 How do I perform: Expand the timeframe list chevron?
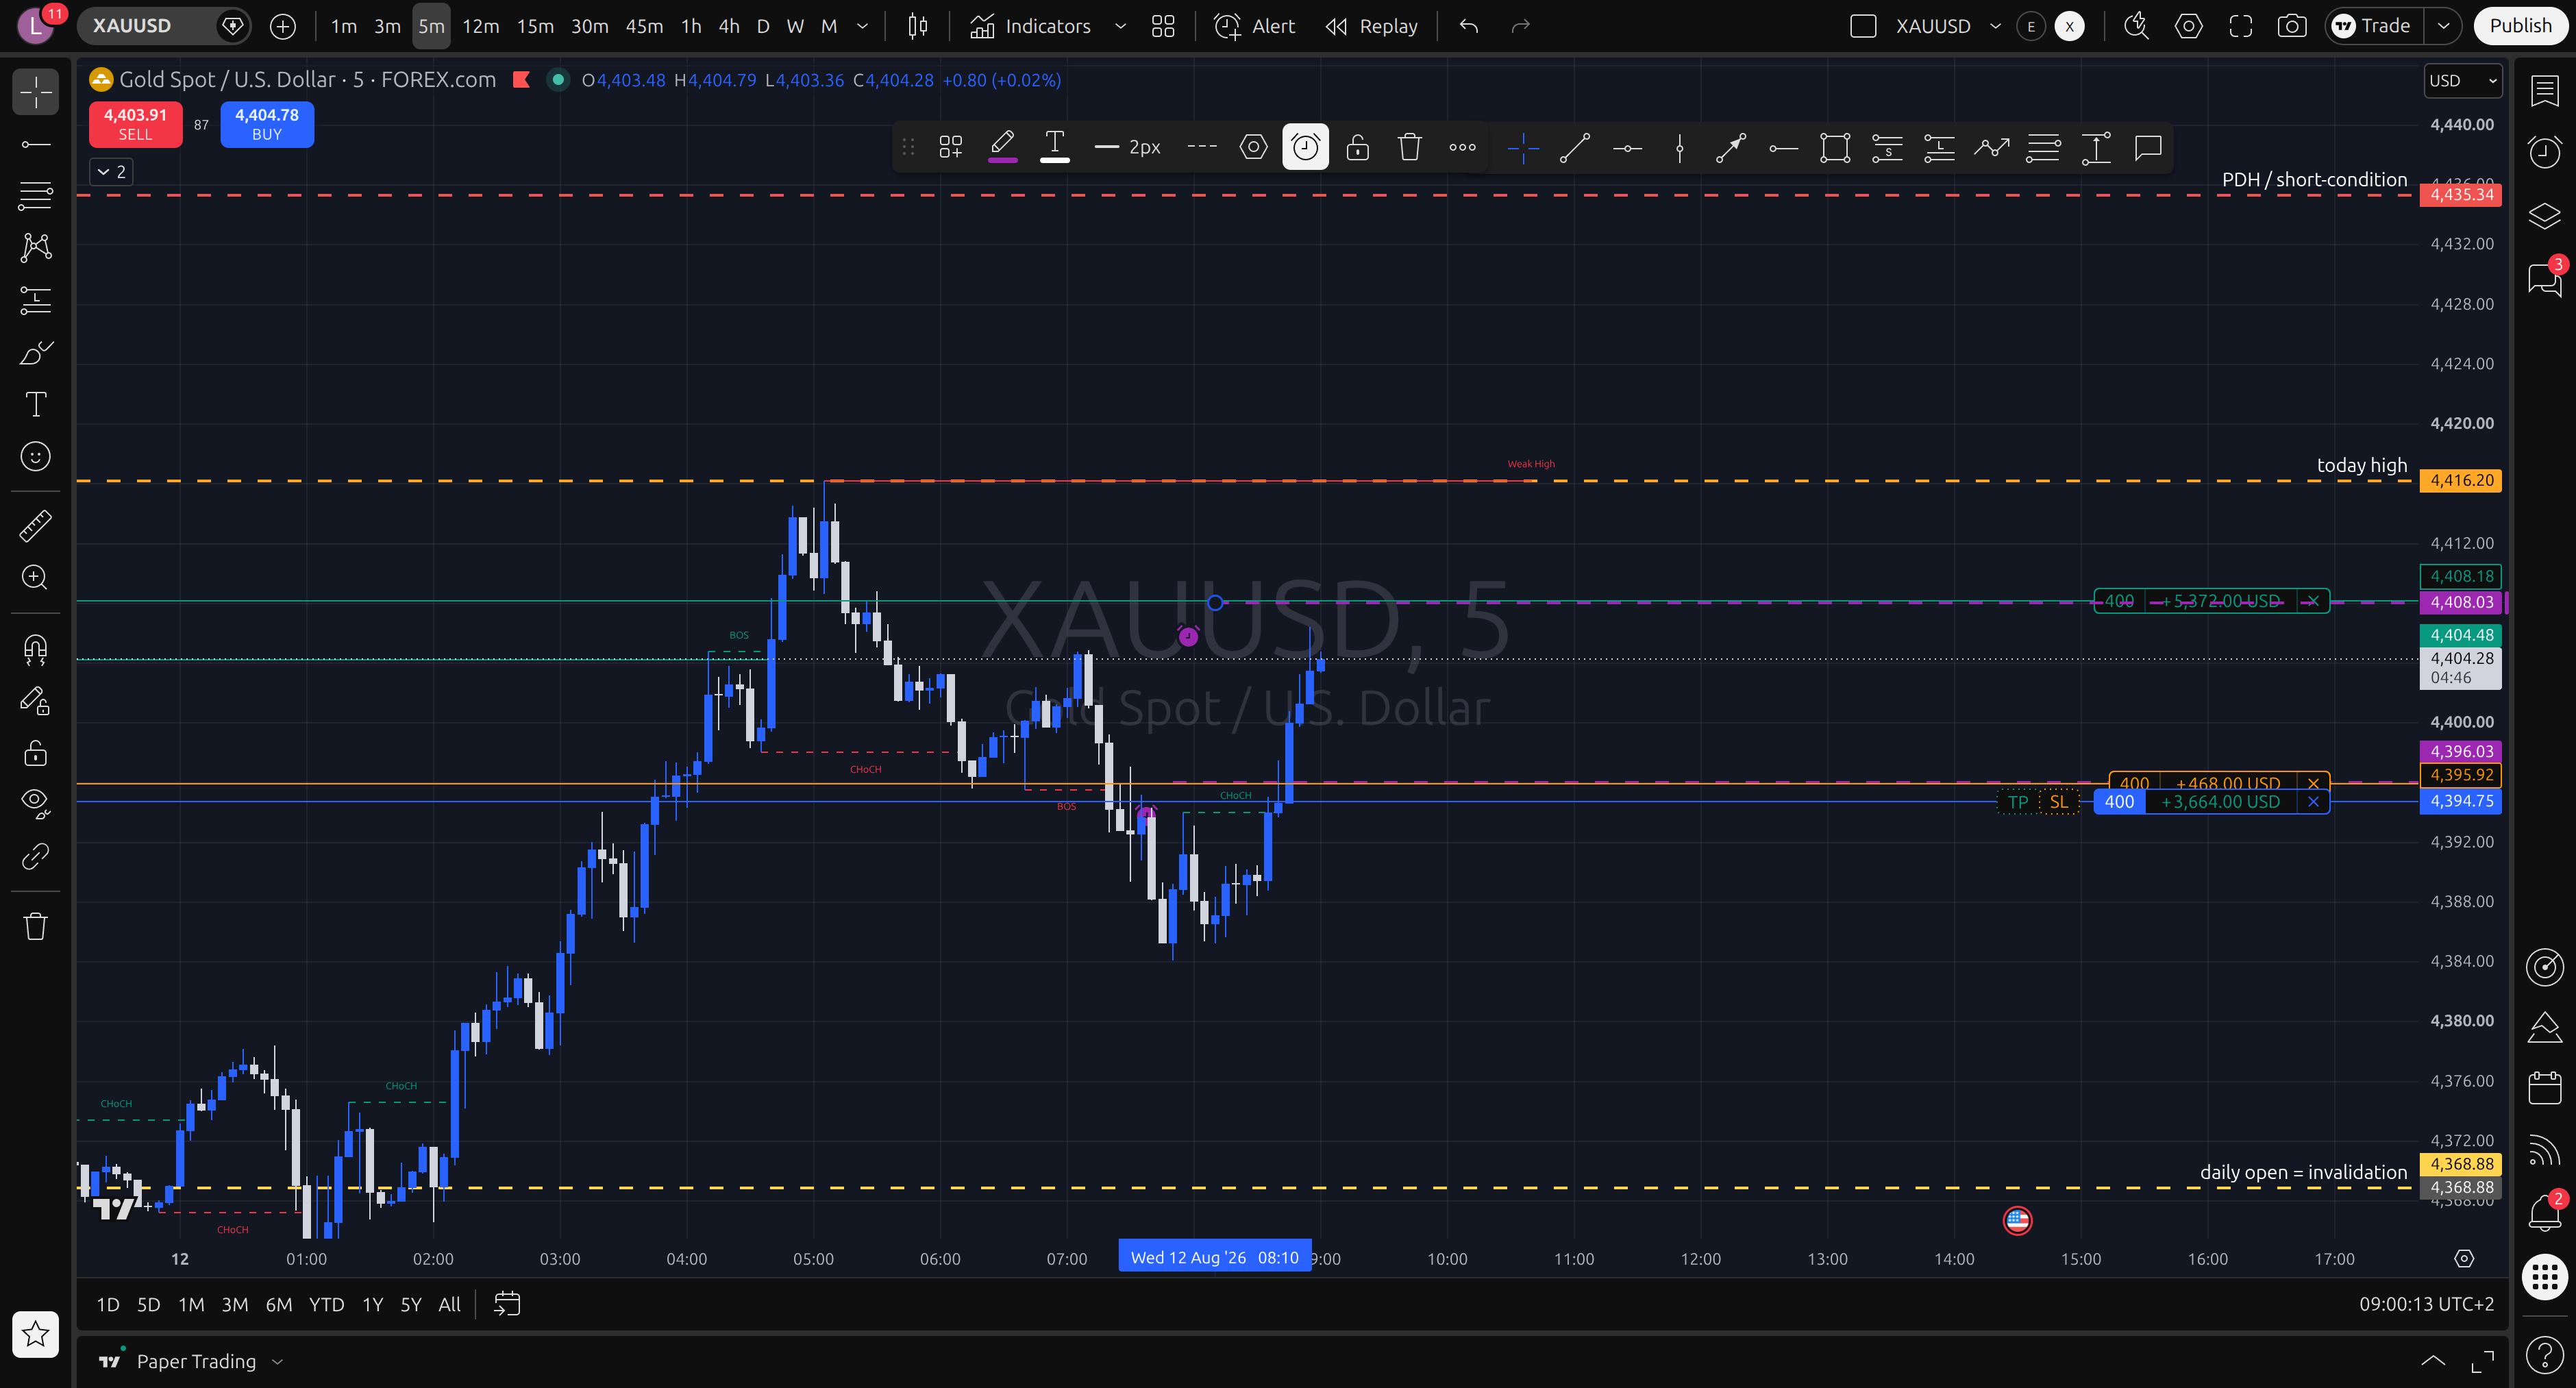pyautogui.click(x=863, y=26)
